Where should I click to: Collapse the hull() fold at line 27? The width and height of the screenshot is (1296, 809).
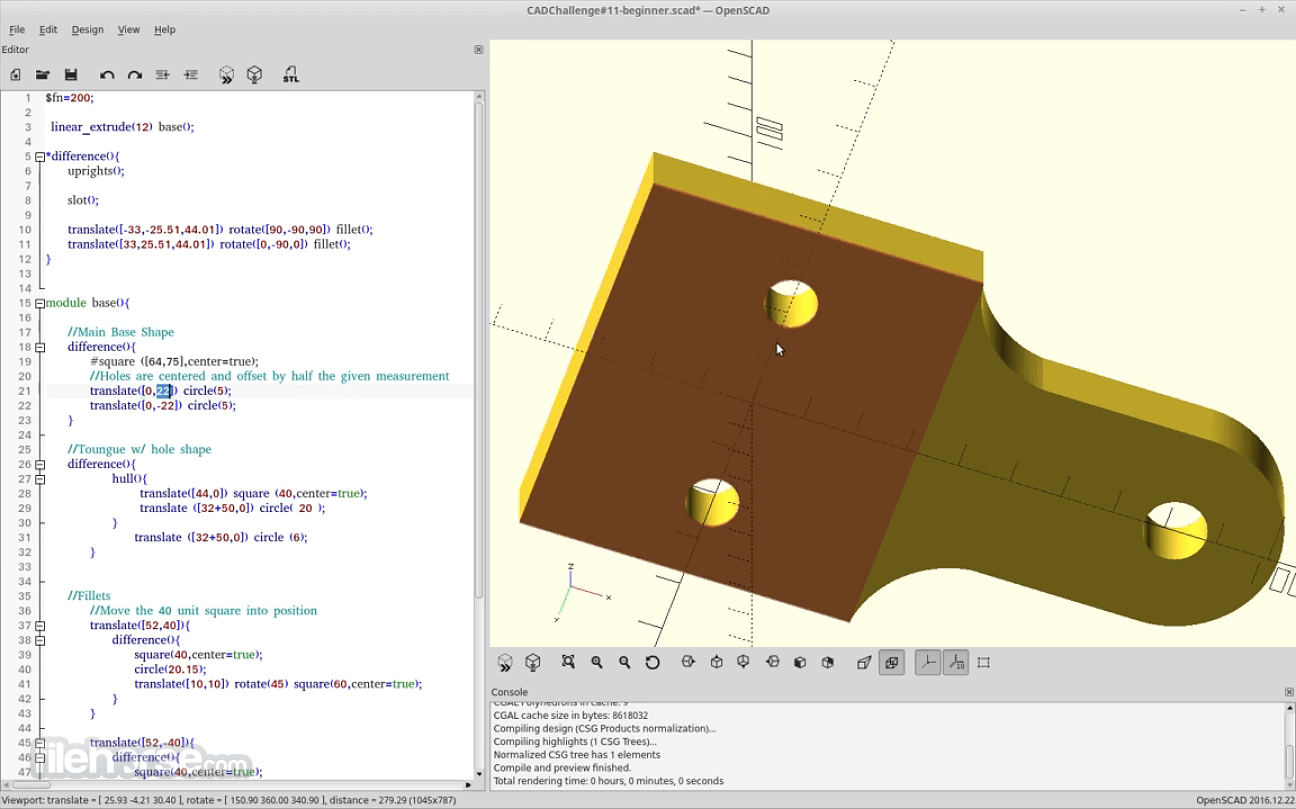tap(40, 479)
